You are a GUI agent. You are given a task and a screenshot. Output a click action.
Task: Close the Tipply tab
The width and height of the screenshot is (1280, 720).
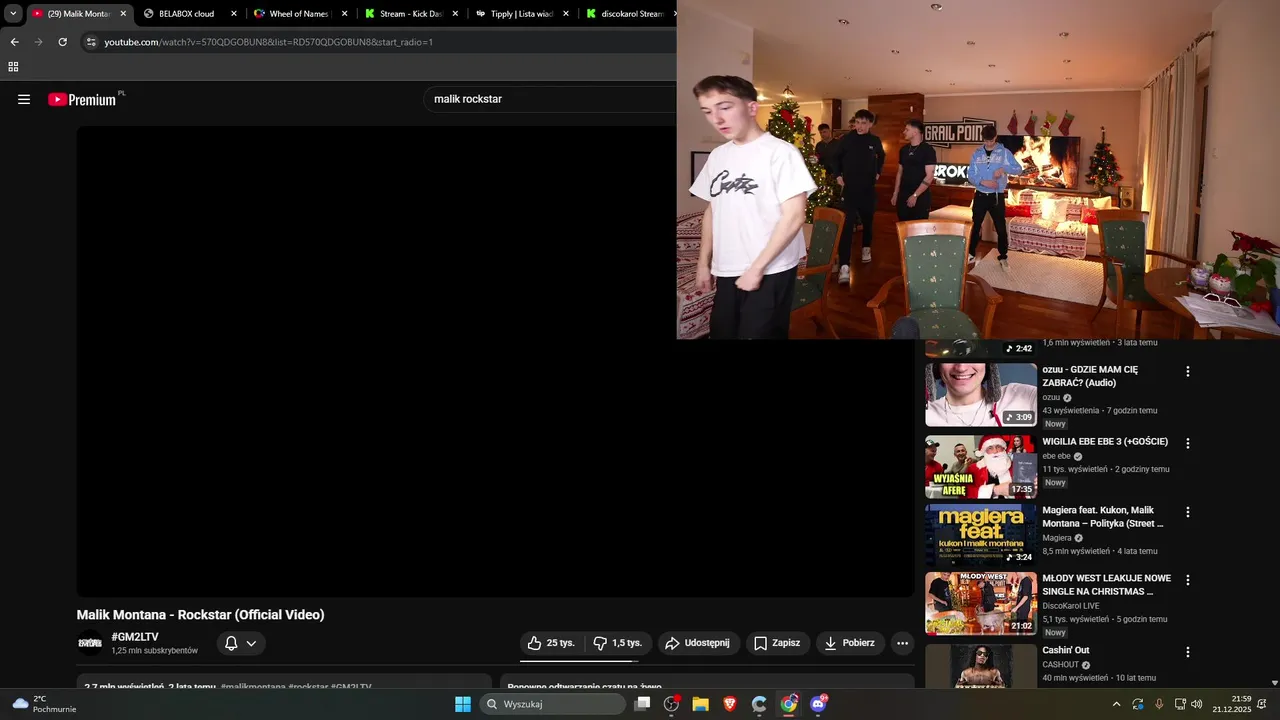coord(566,14)
